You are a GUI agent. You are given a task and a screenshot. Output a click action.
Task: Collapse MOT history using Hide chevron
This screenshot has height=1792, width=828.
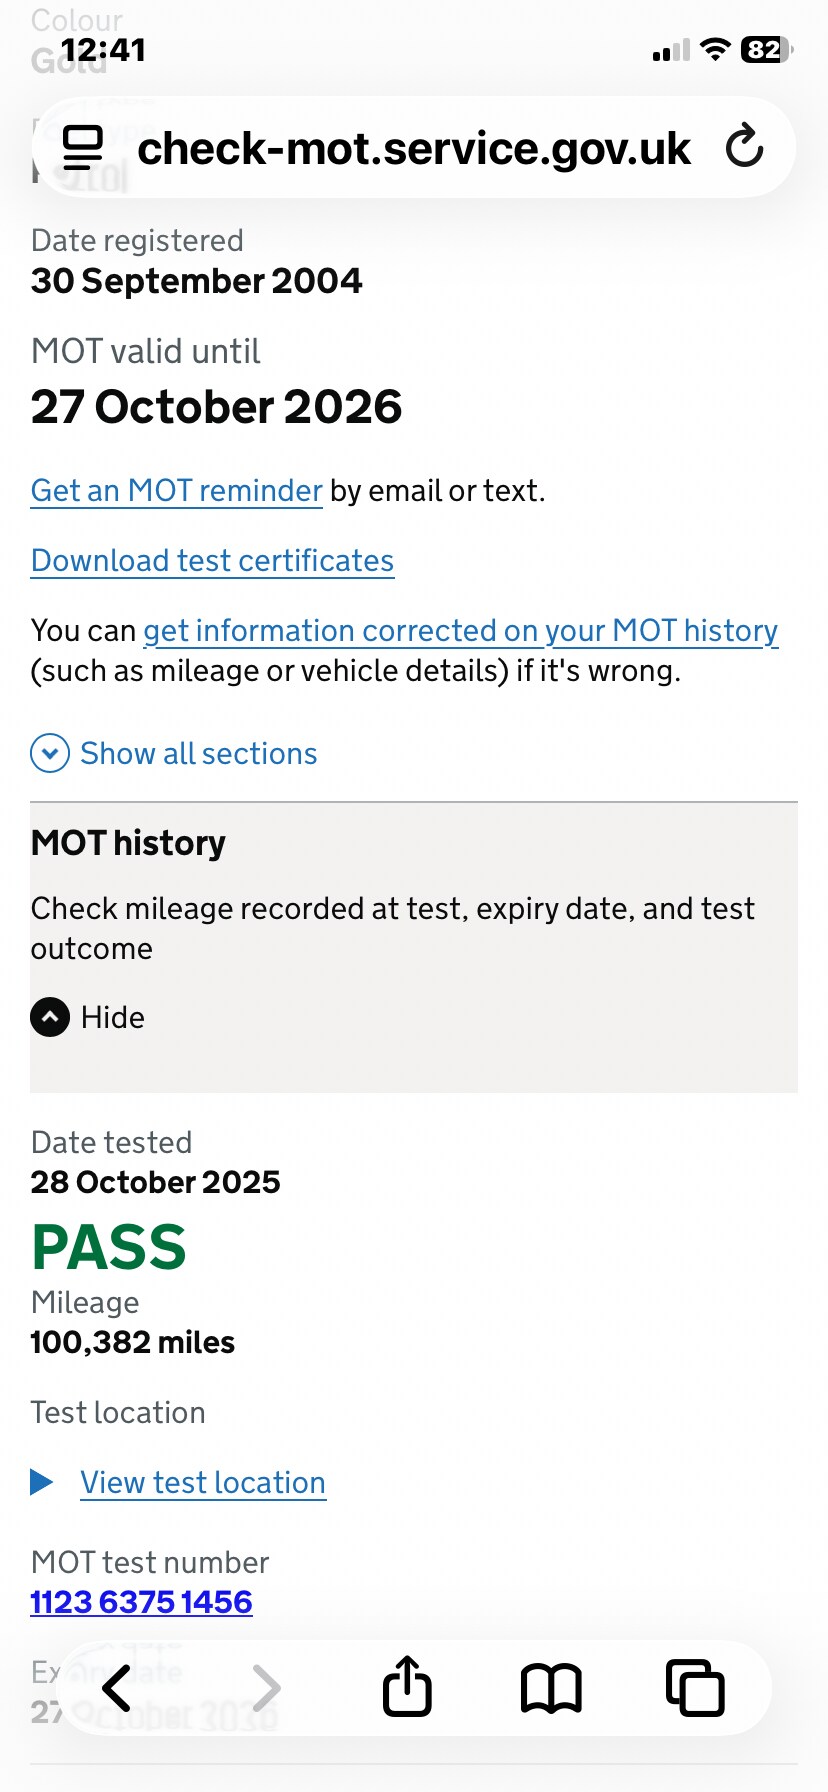tap(50, 1017)
